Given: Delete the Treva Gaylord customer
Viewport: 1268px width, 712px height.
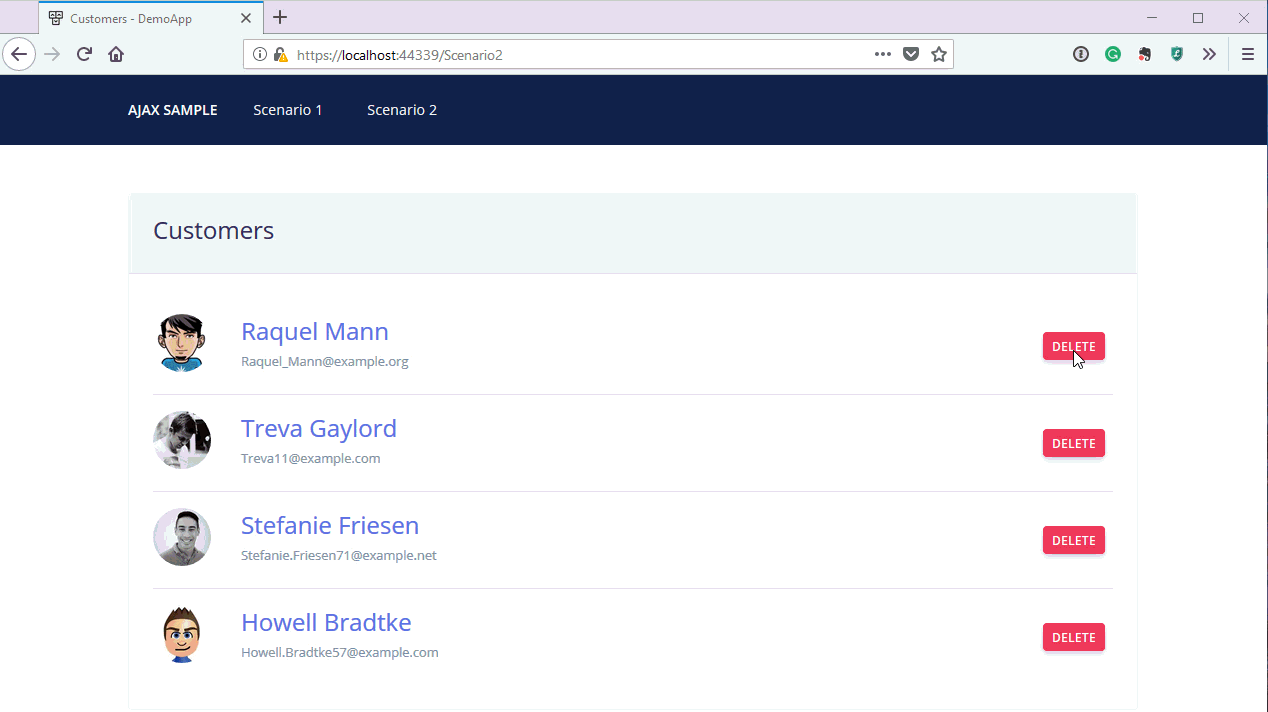Looking at the screenshot, I should (1074, 443).
